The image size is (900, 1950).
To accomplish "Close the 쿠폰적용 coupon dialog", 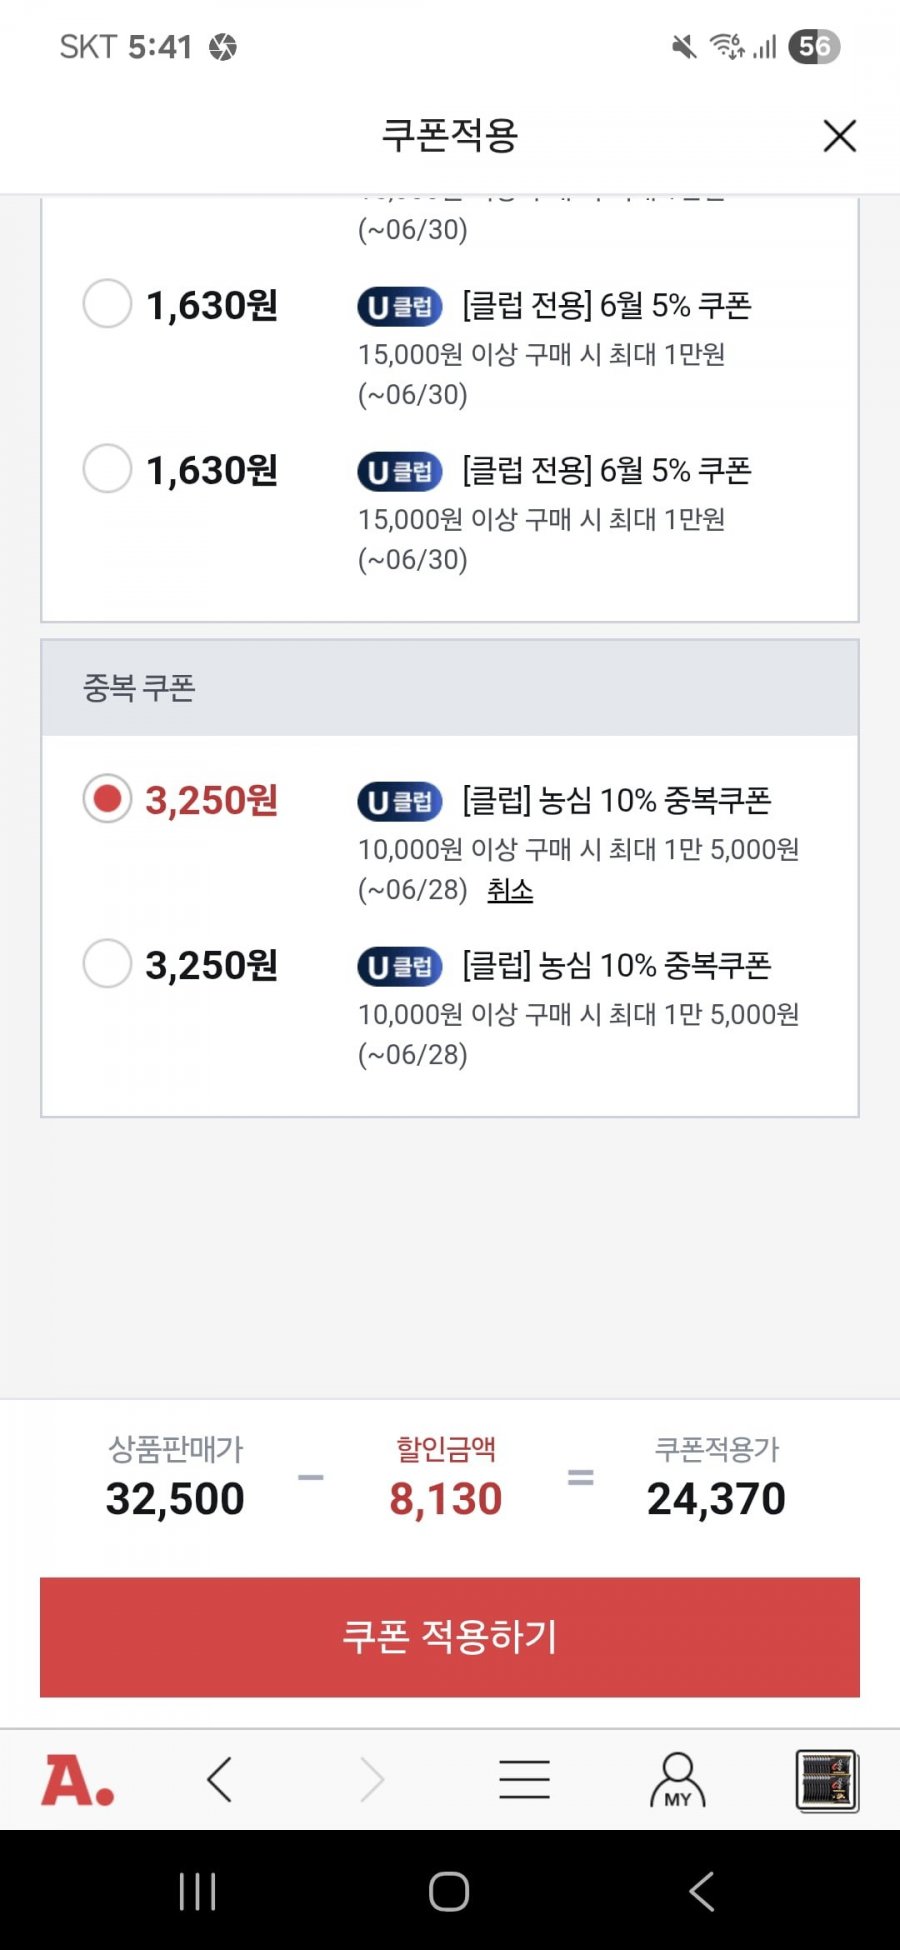I will click(839, 136).
